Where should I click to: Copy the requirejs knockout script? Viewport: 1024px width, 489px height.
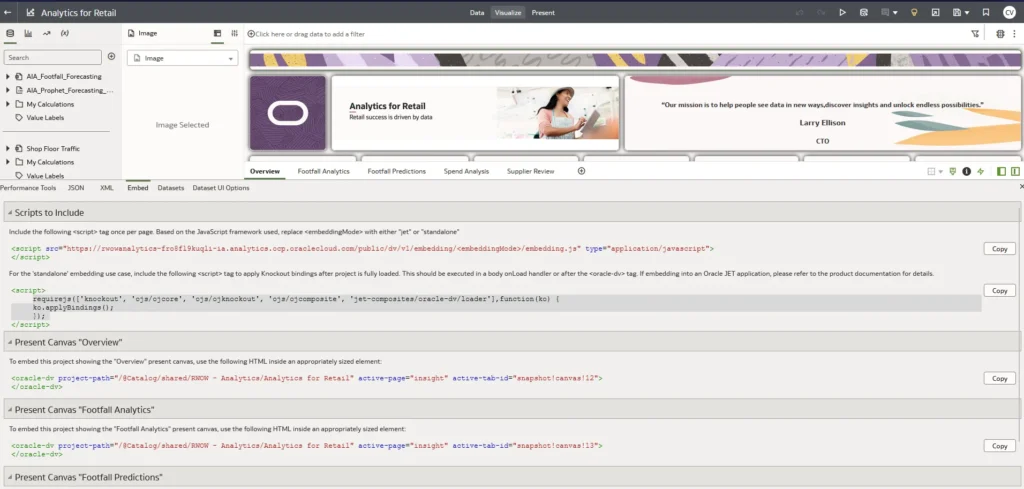(1000, 291)
